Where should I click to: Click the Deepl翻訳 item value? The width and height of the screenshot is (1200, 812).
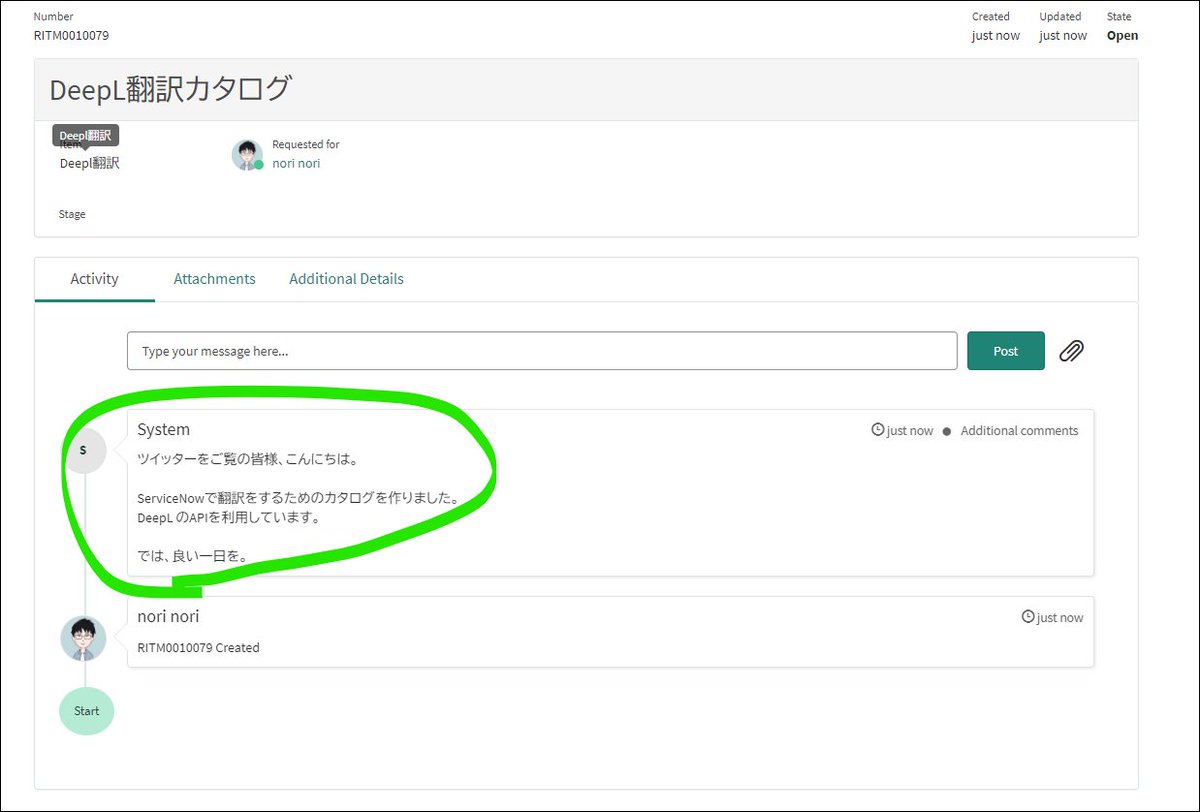(x=90, y=163)
